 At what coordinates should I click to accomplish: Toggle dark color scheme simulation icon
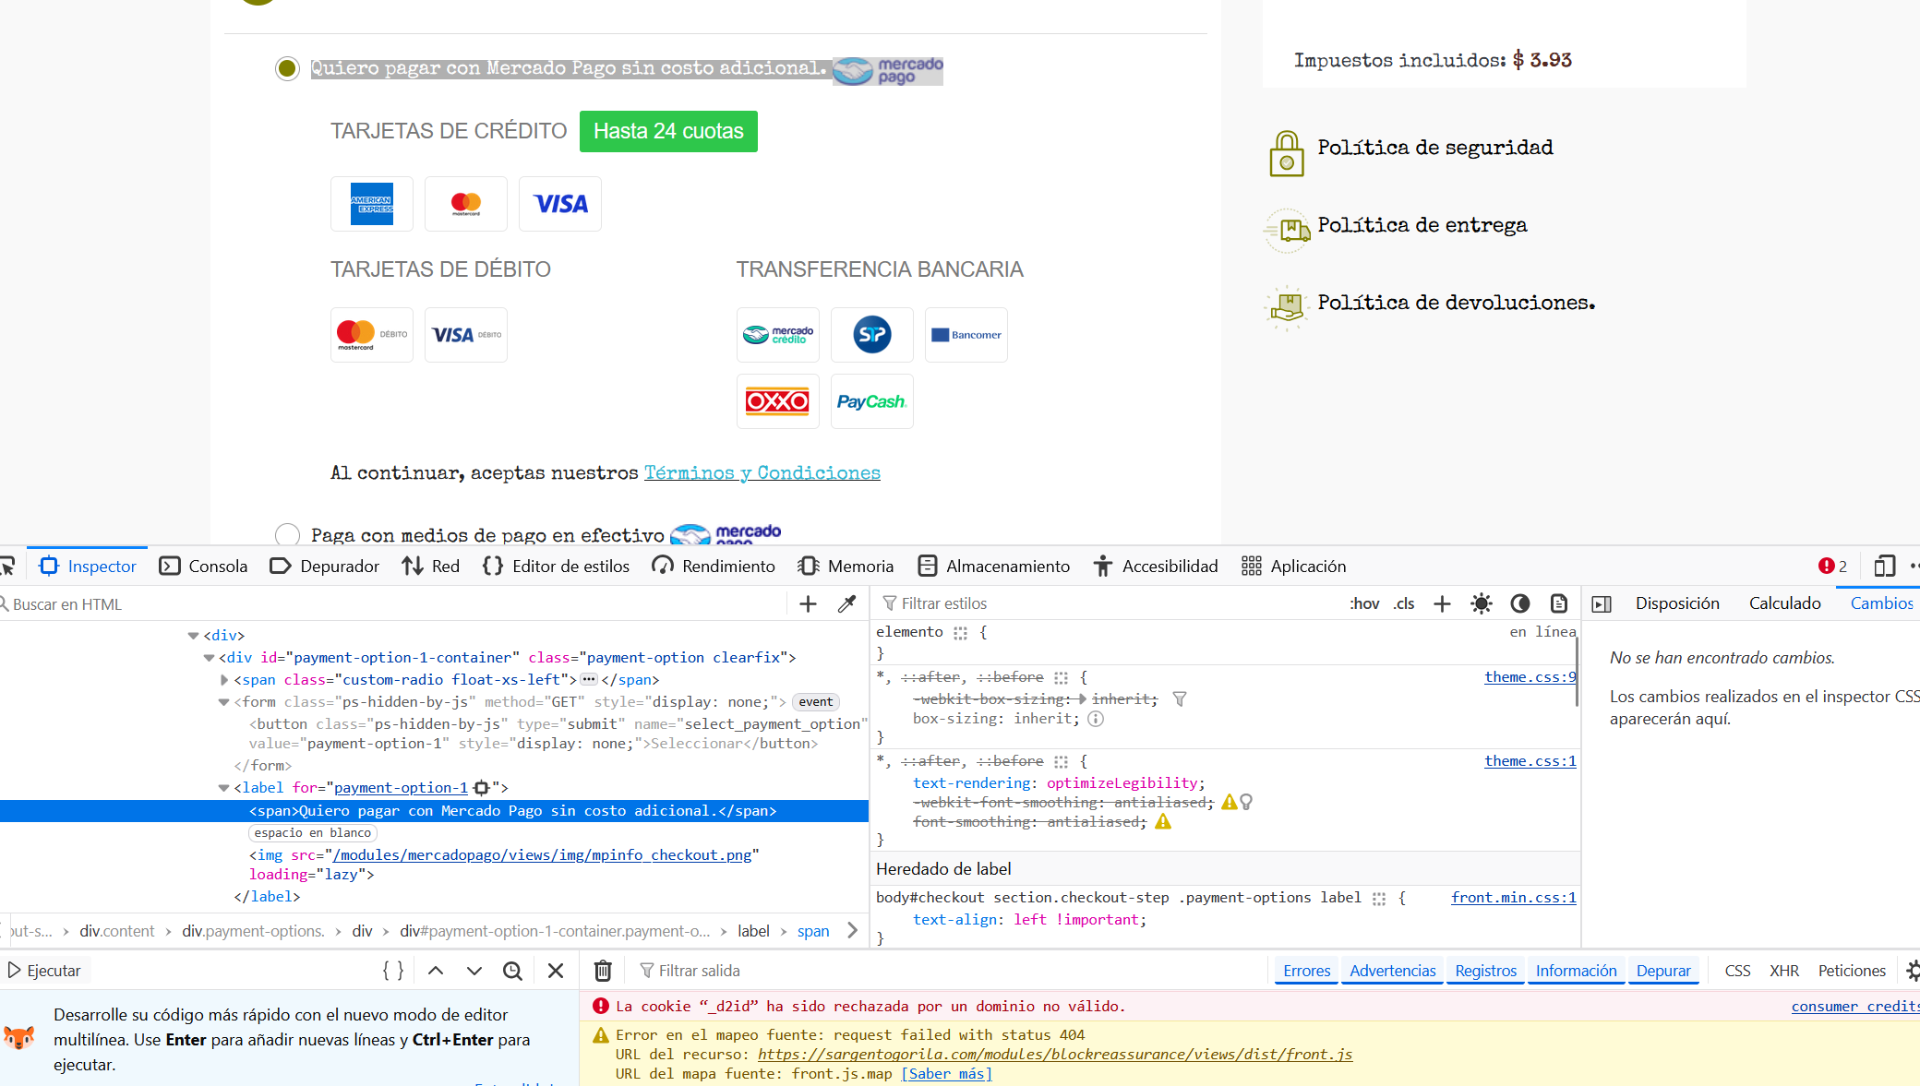(1520, 604)
